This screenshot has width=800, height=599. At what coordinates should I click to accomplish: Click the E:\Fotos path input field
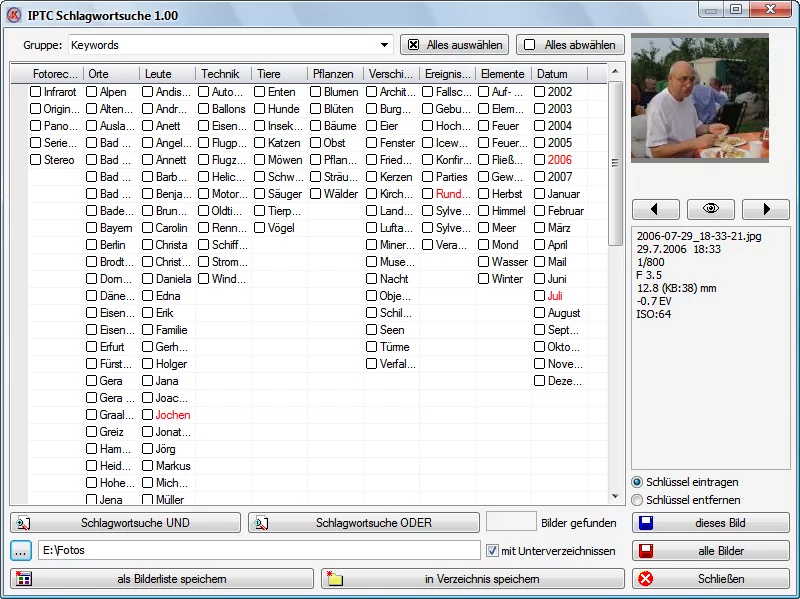point(258,550)
